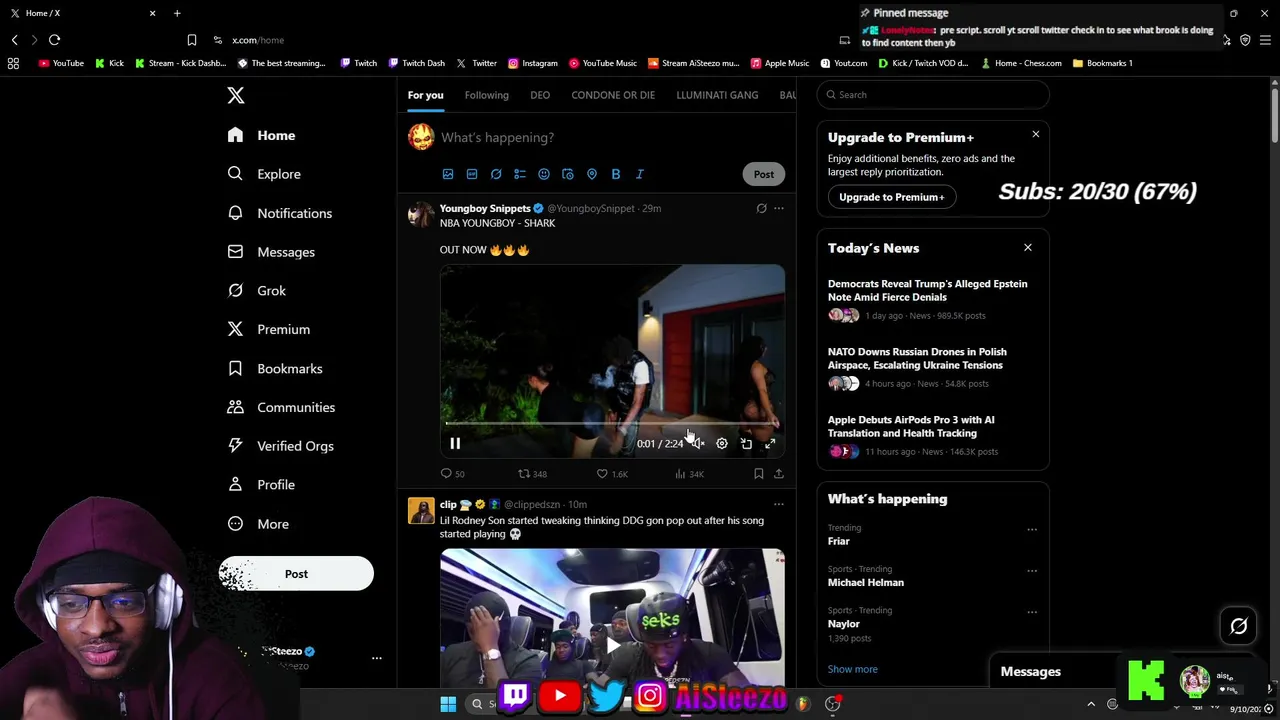Click the Profile person icon
Image resolution: width=1280 pixels, height=720 pixels.
(x=235, y=485)
